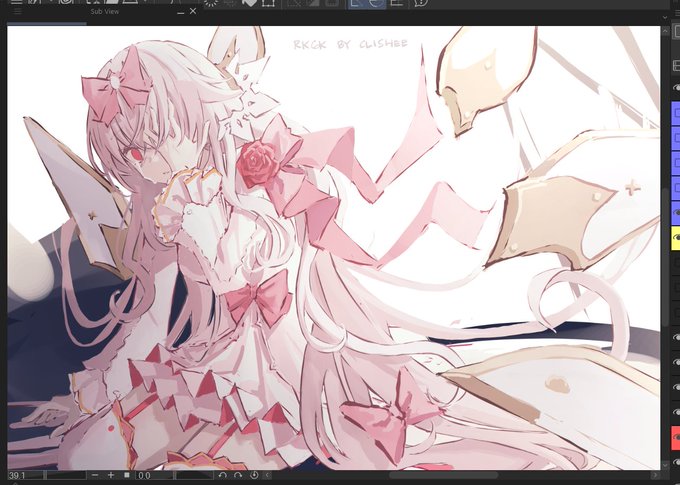Rotate the Sub View image right
680x485 pixels.
click(238, 475)
